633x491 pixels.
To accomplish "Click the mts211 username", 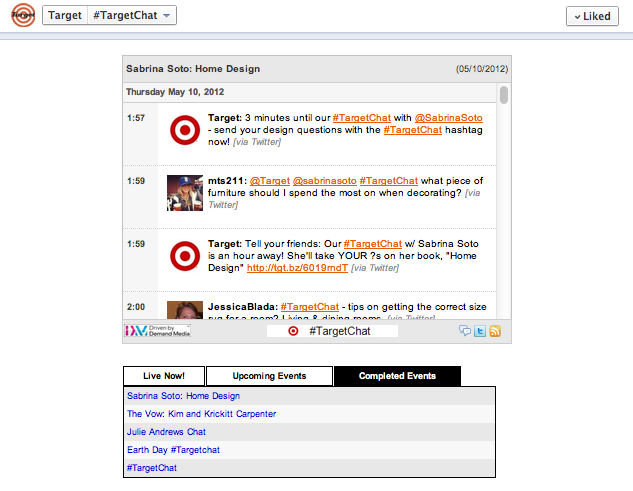I will click(227, 181).
